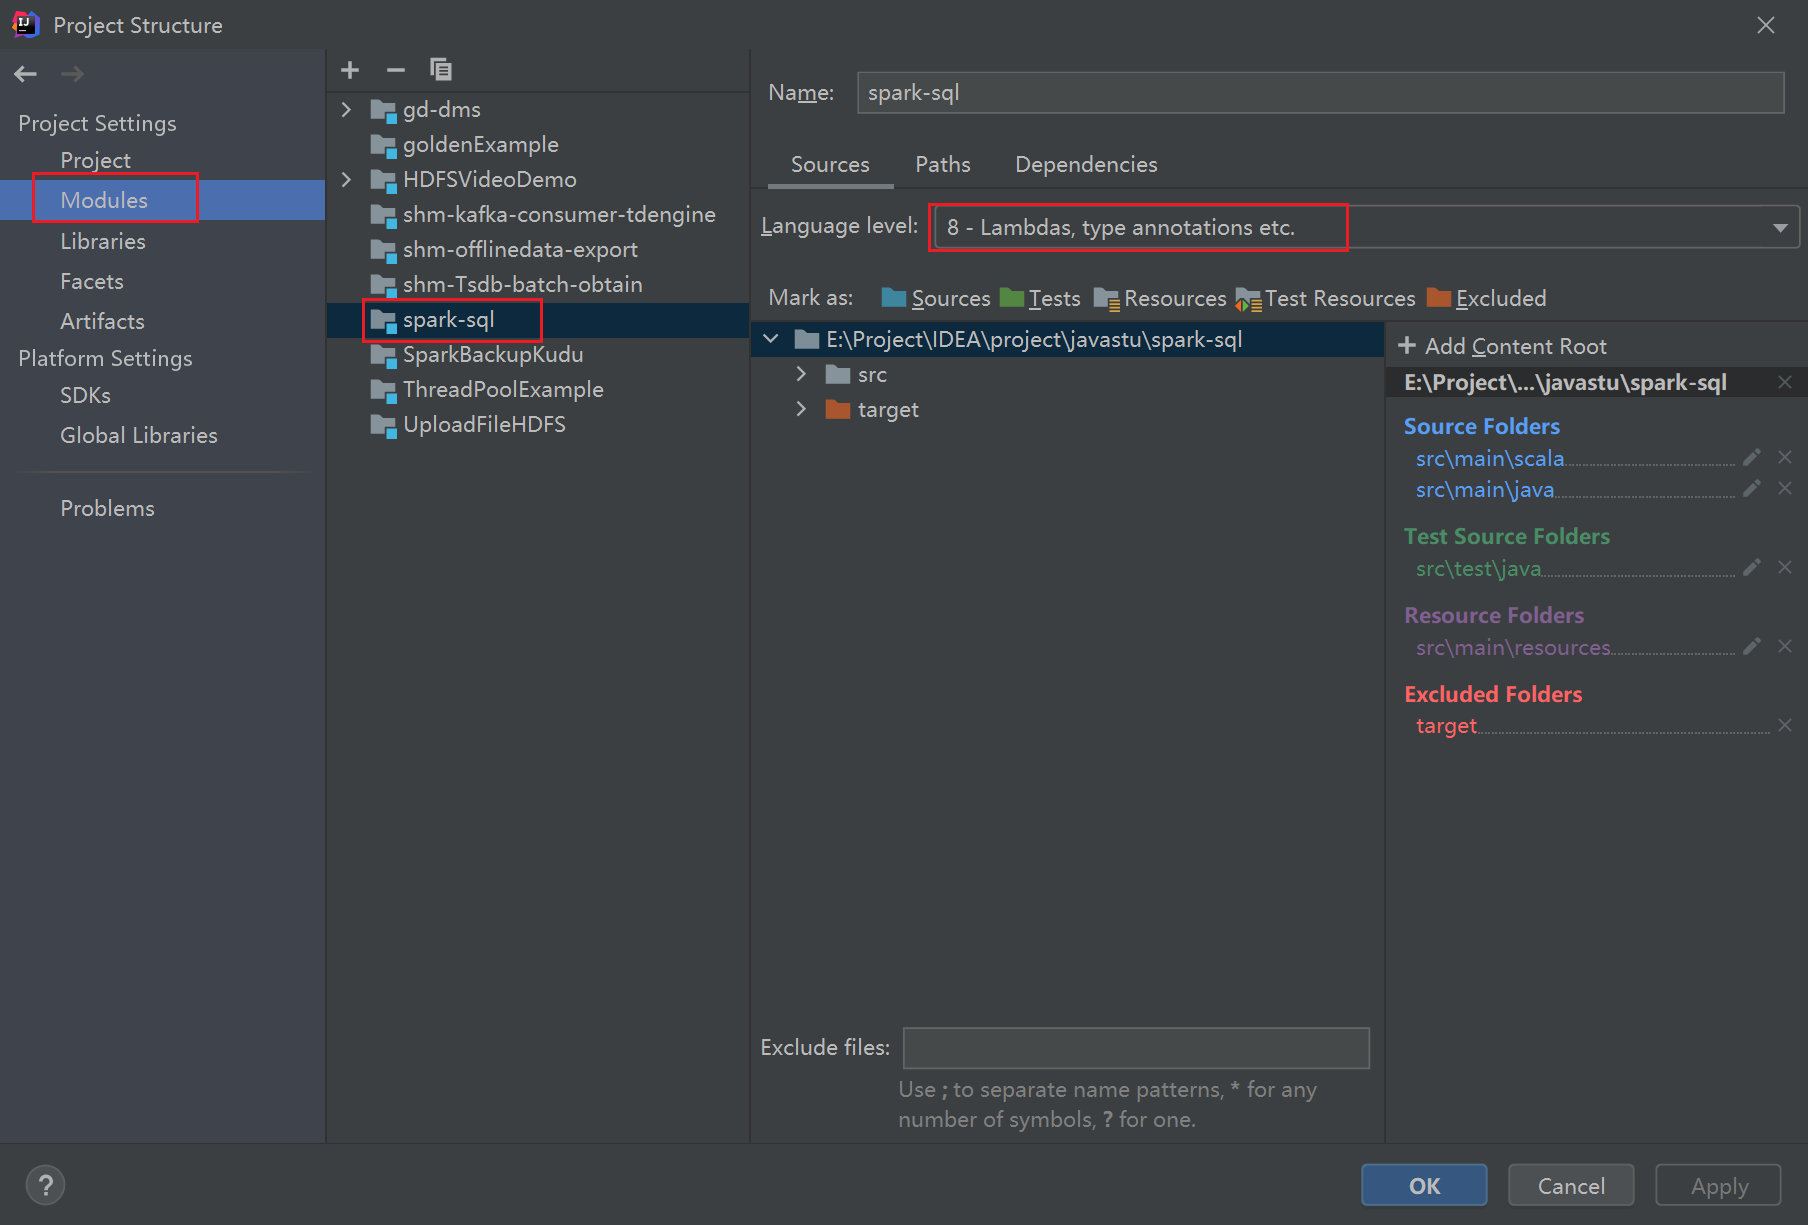This screenshot has width=1808, height=1225.
Task: Switch to the Dependencies tab
Action: pos(1086,165)
